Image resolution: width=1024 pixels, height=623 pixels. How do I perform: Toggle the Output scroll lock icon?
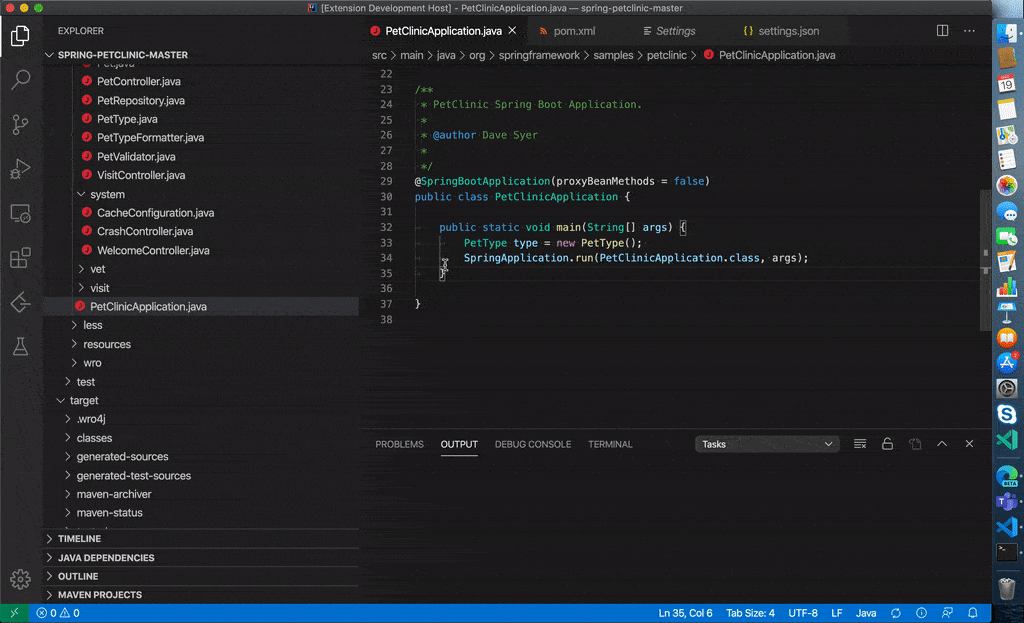click(x=888, y=444)
